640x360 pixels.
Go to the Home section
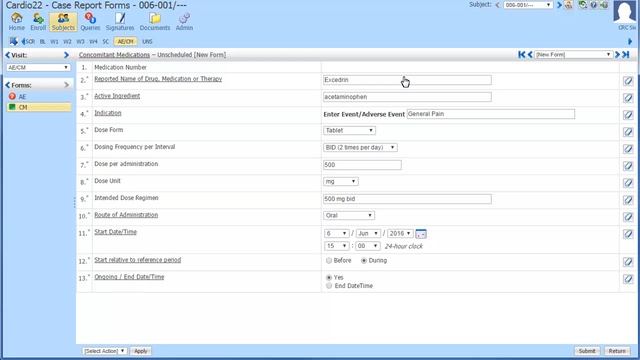[x=16, y=22]
